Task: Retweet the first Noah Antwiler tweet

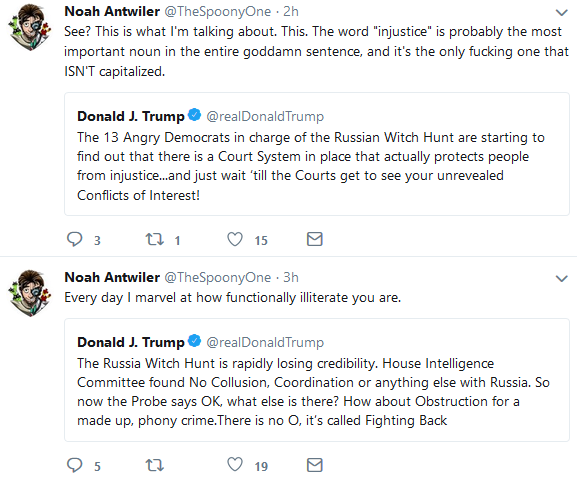Action: 155,239
